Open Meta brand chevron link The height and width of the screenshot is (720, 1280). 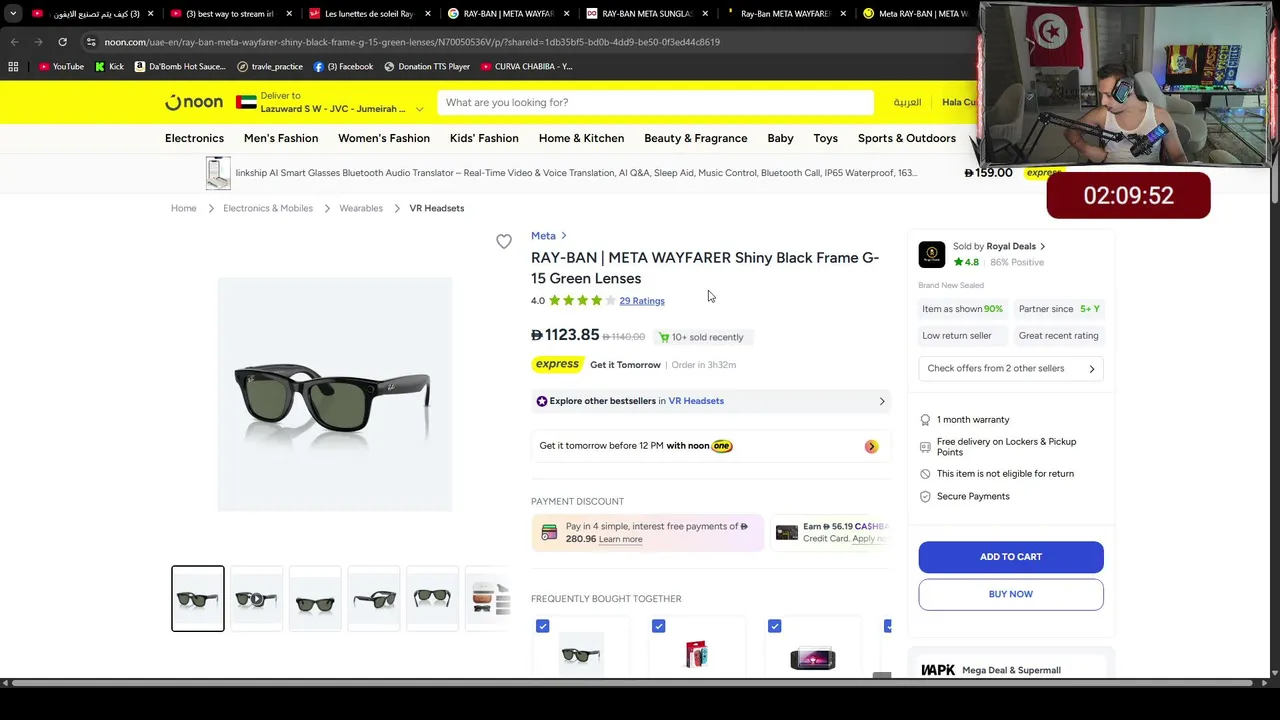coord(564,236)
